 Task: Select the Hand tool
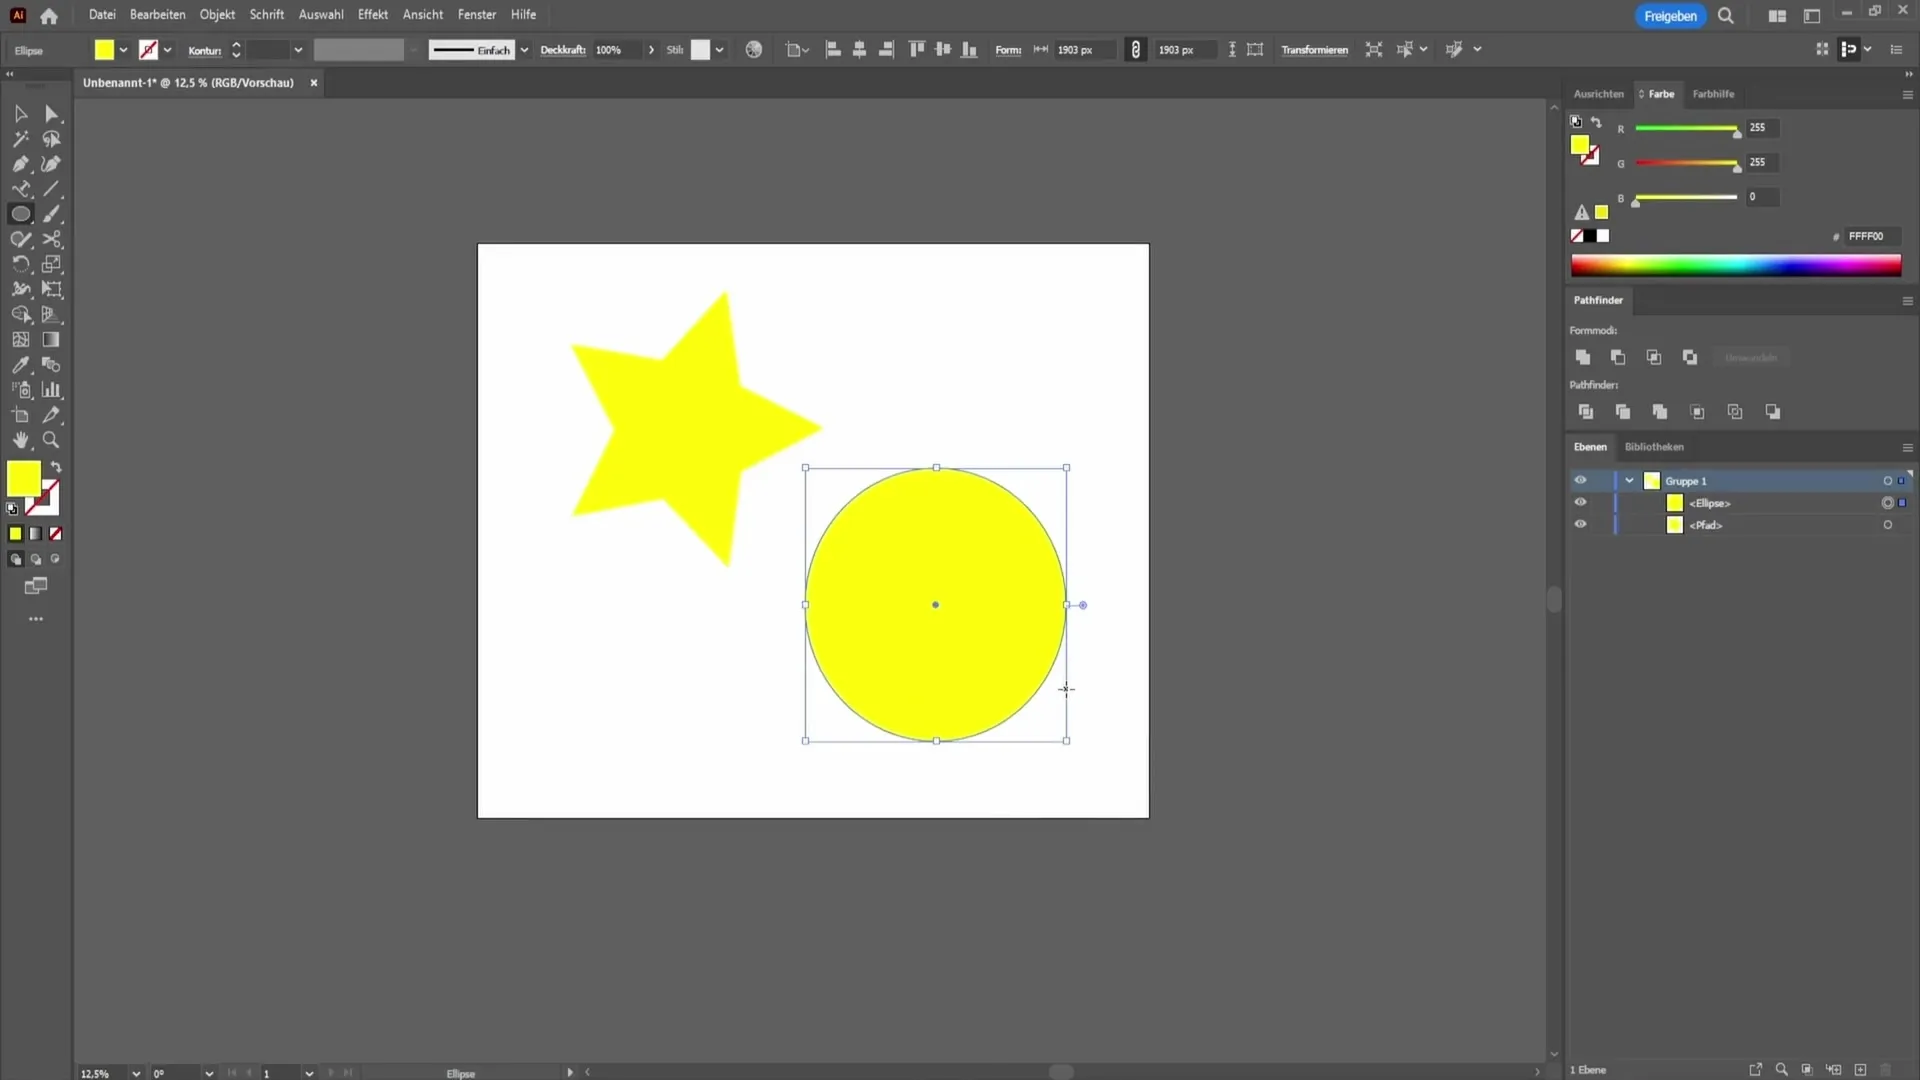[20, 440]
